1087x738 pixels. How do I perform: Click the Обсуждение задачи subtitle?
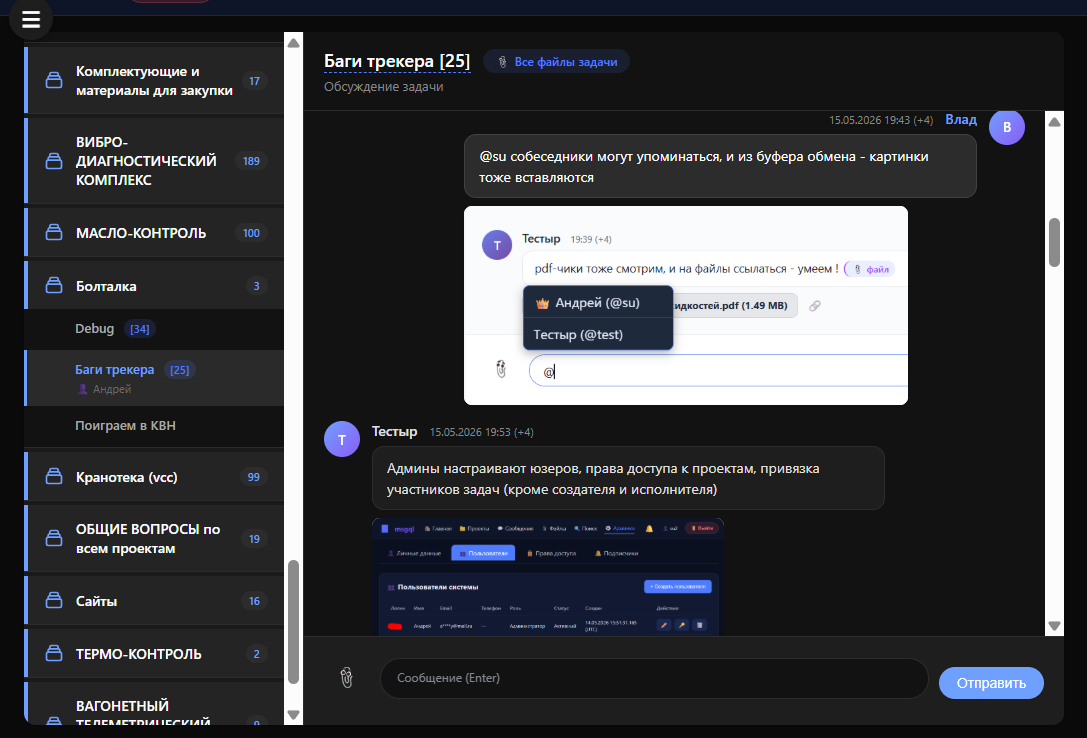click(383, 87)
